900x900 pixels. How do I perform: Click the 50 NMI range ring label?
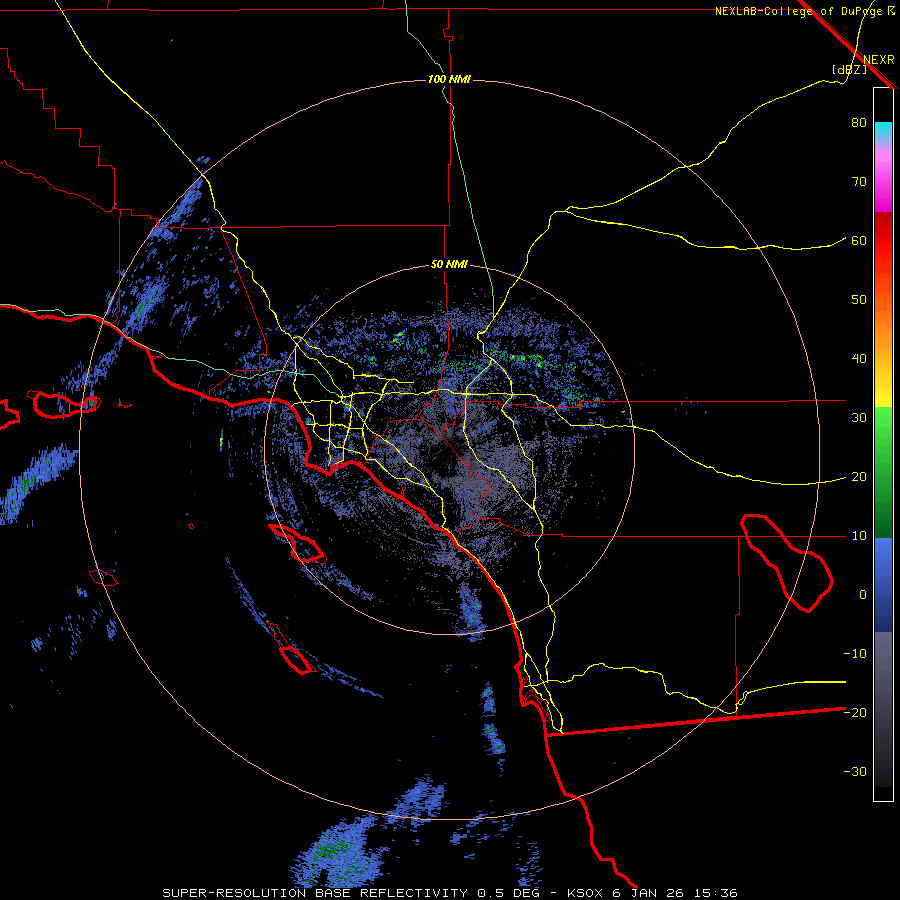tap(449, 265)
